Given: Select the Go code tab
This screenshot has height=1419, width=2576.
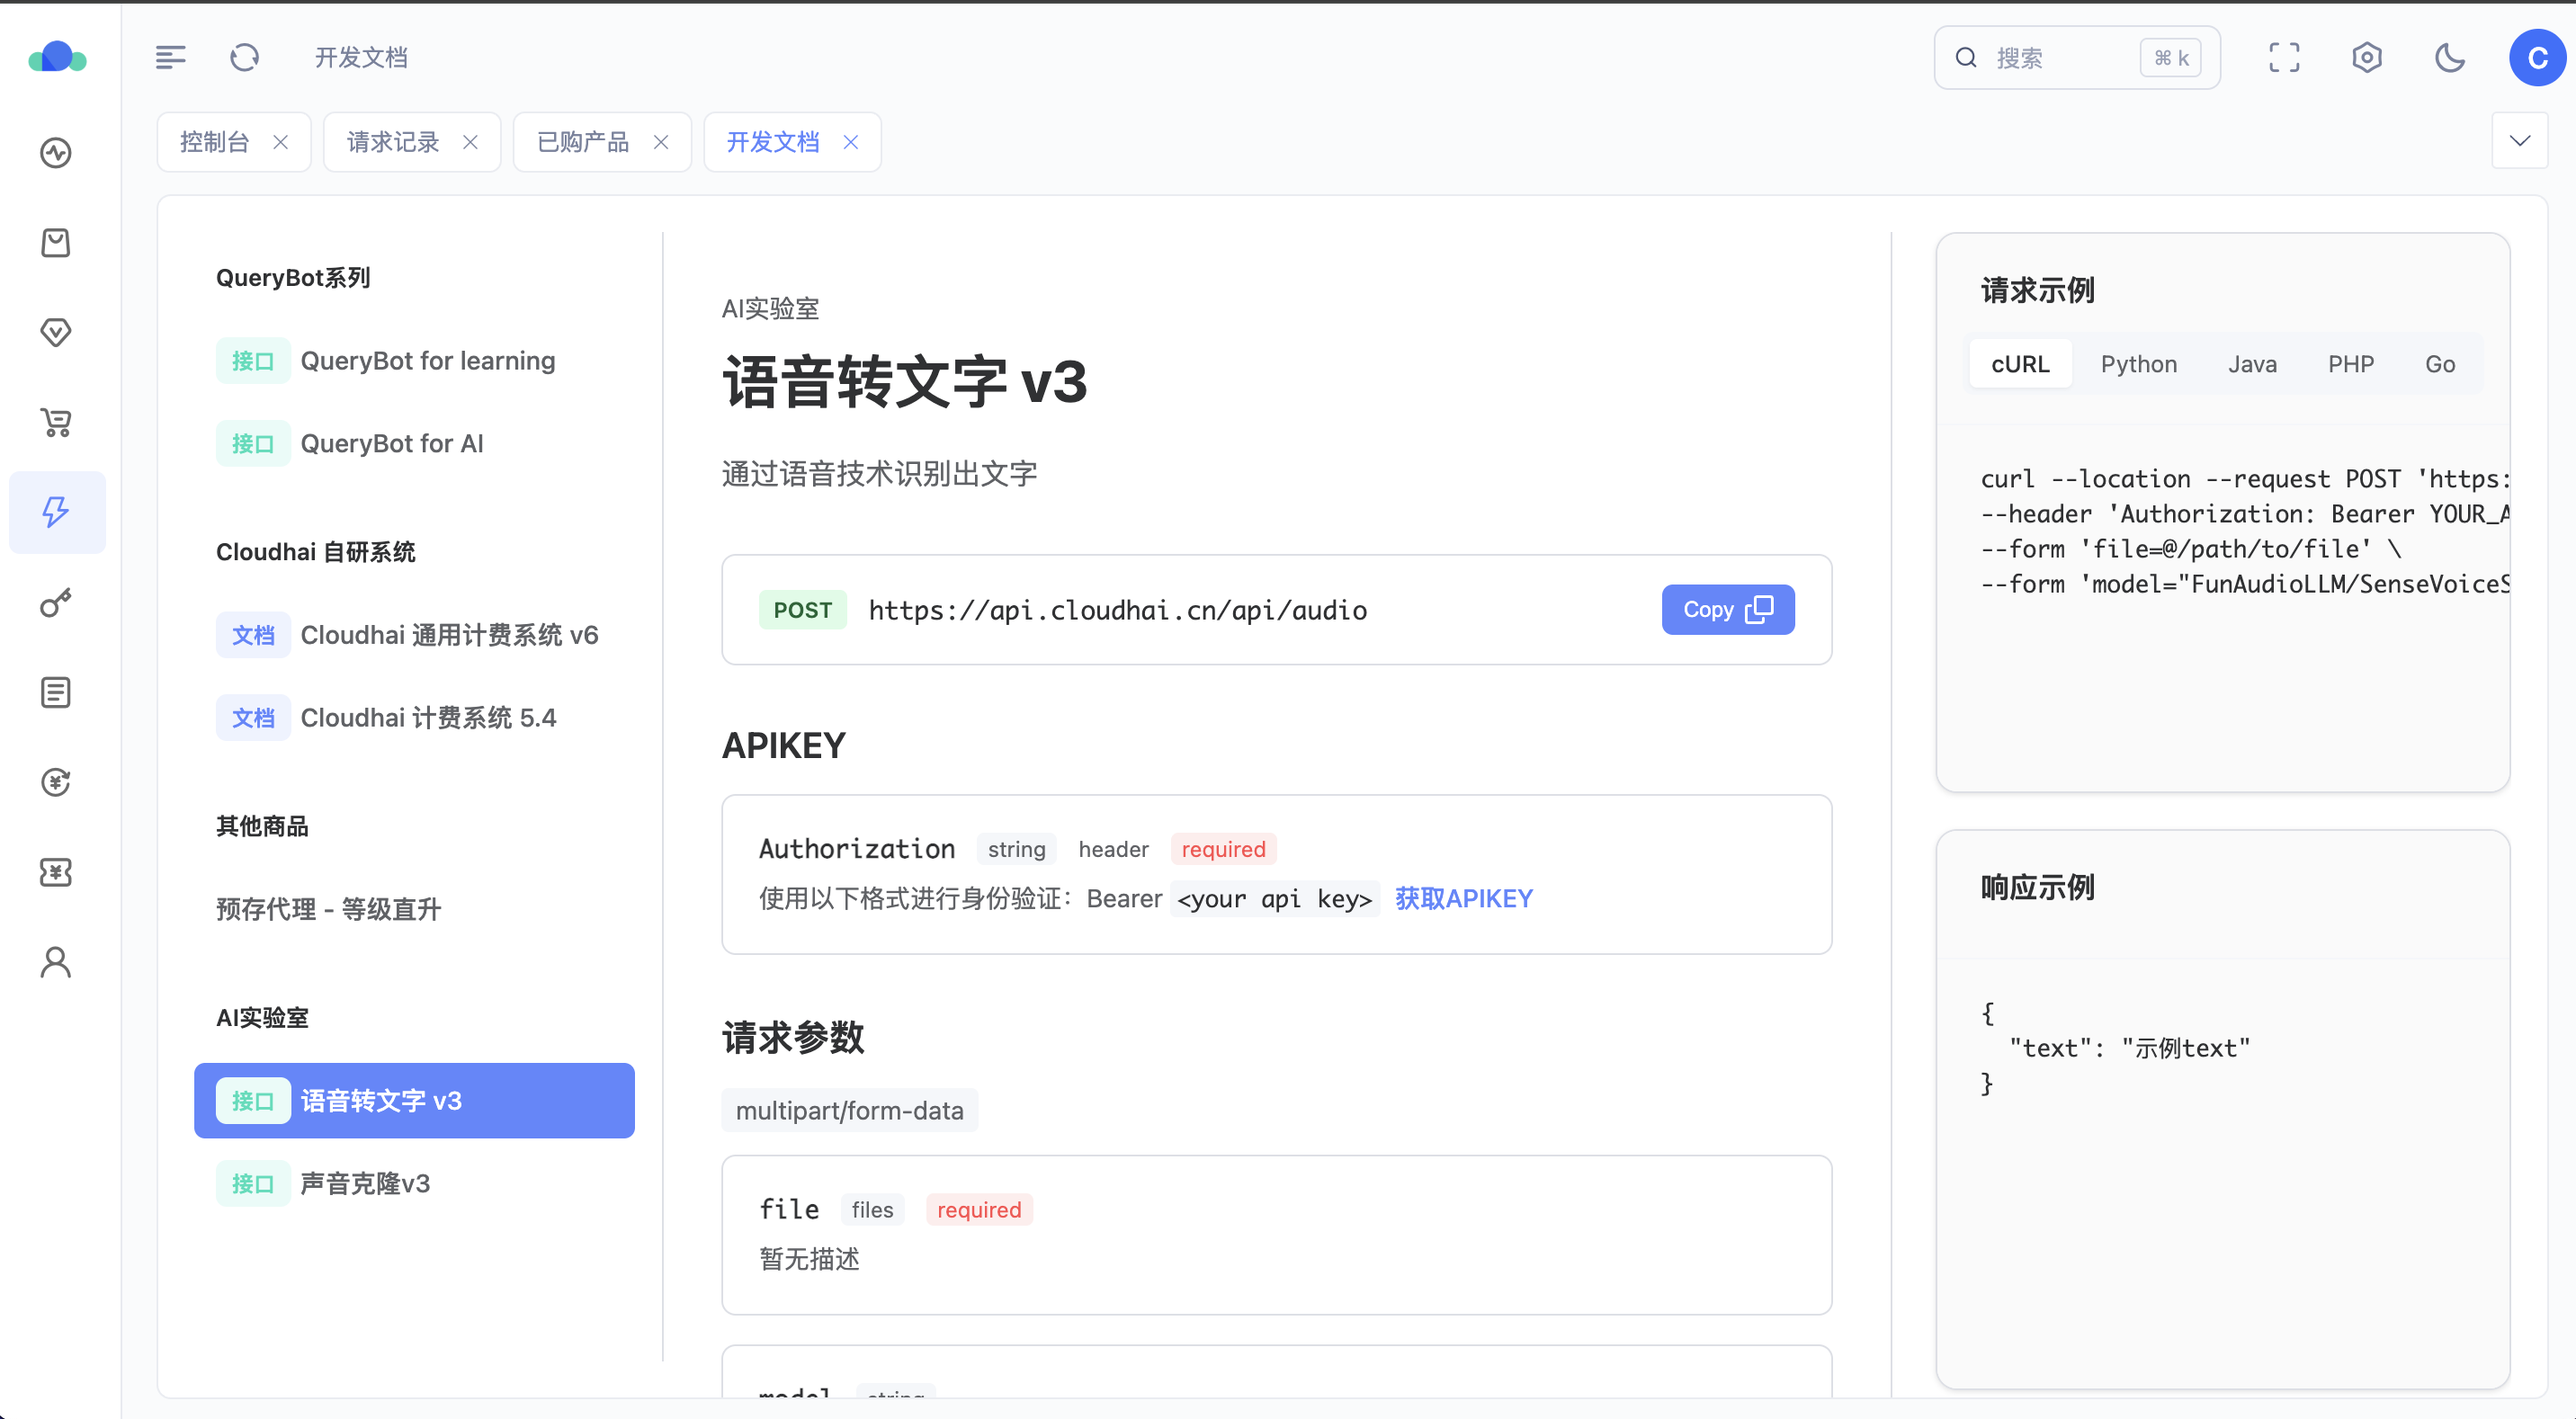Looking at the screenshot, I should tap(2439, 365).
